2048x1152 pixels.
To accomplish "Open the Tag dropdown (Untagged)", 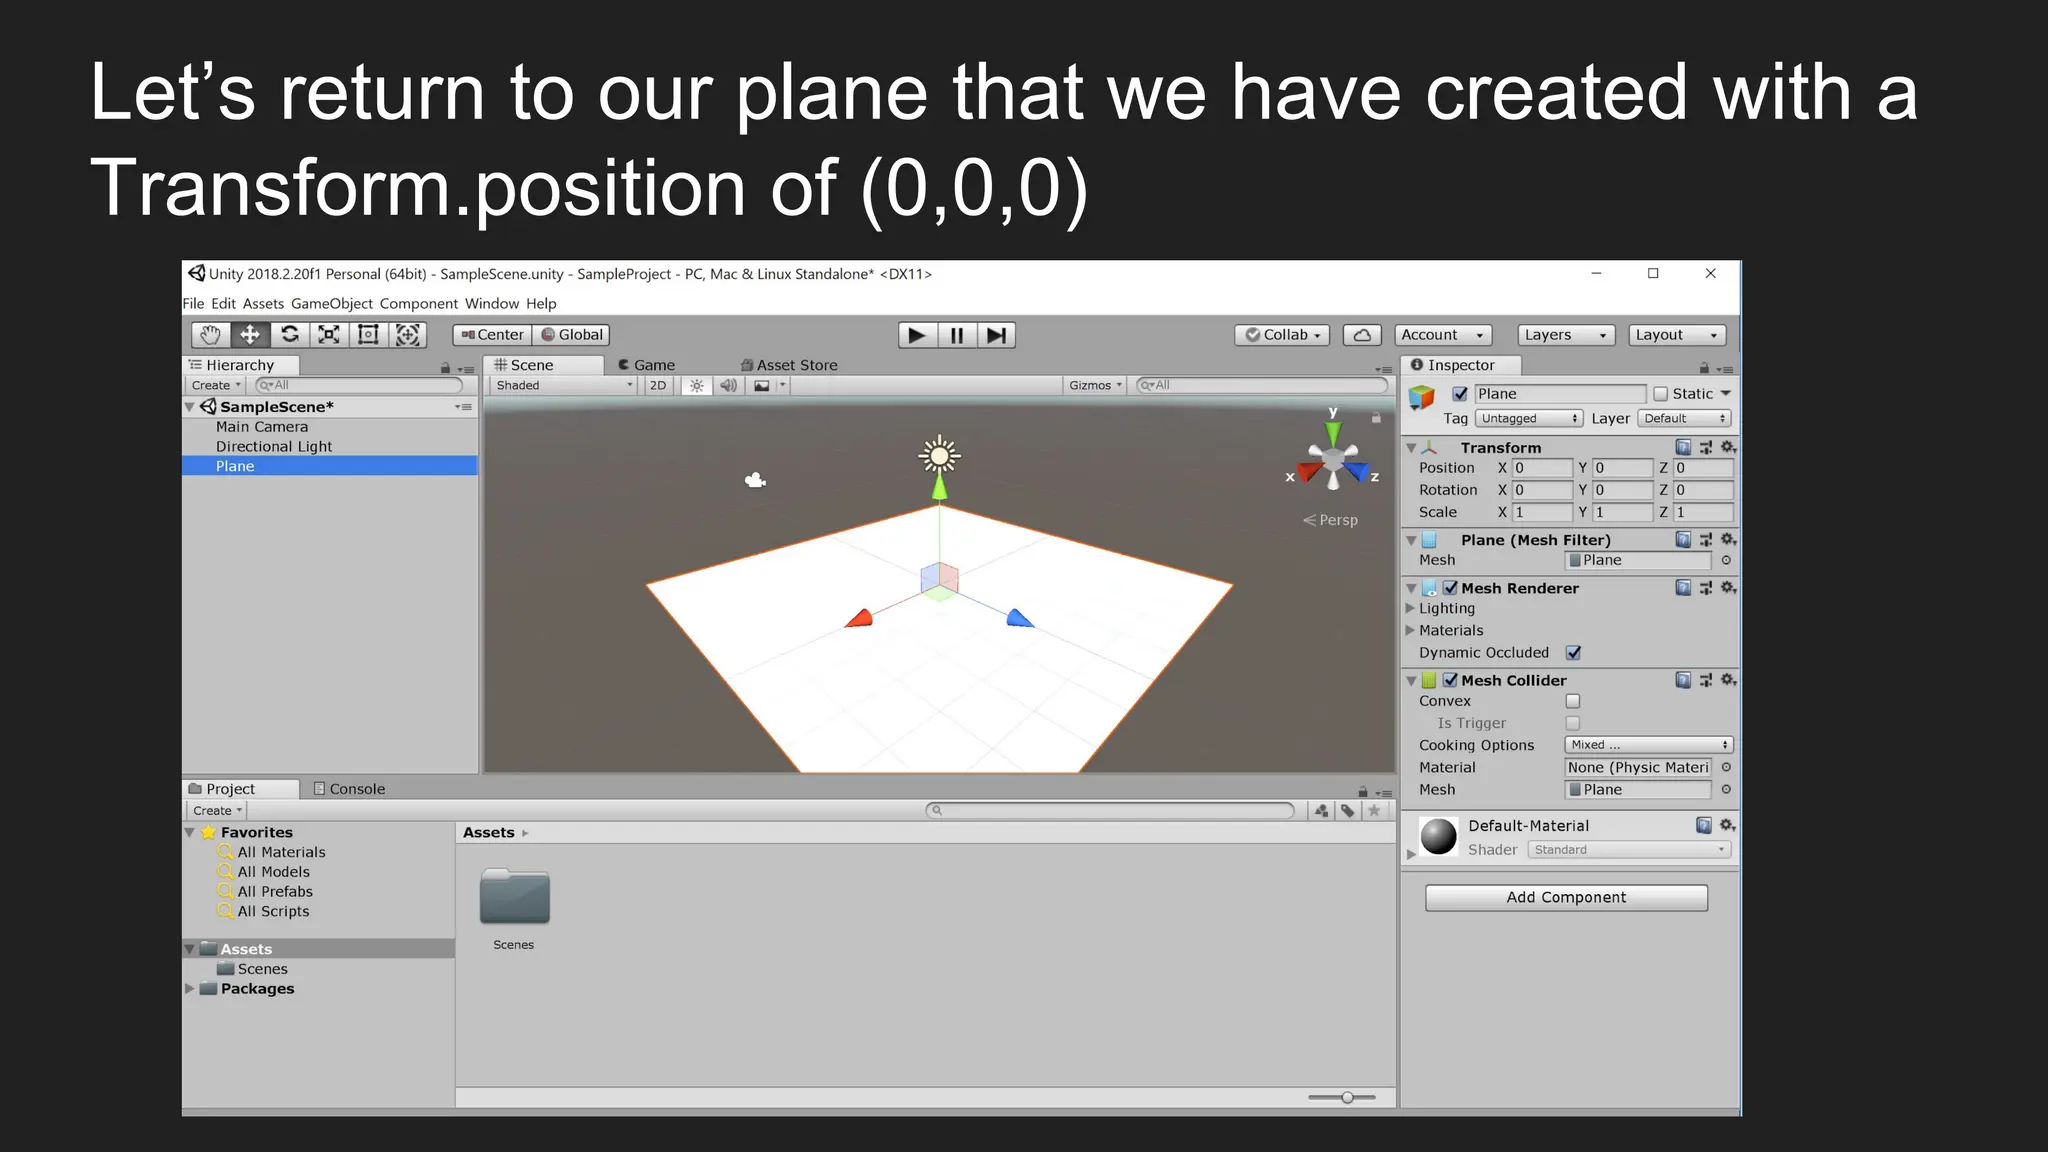I will (x=1529, y=419).
